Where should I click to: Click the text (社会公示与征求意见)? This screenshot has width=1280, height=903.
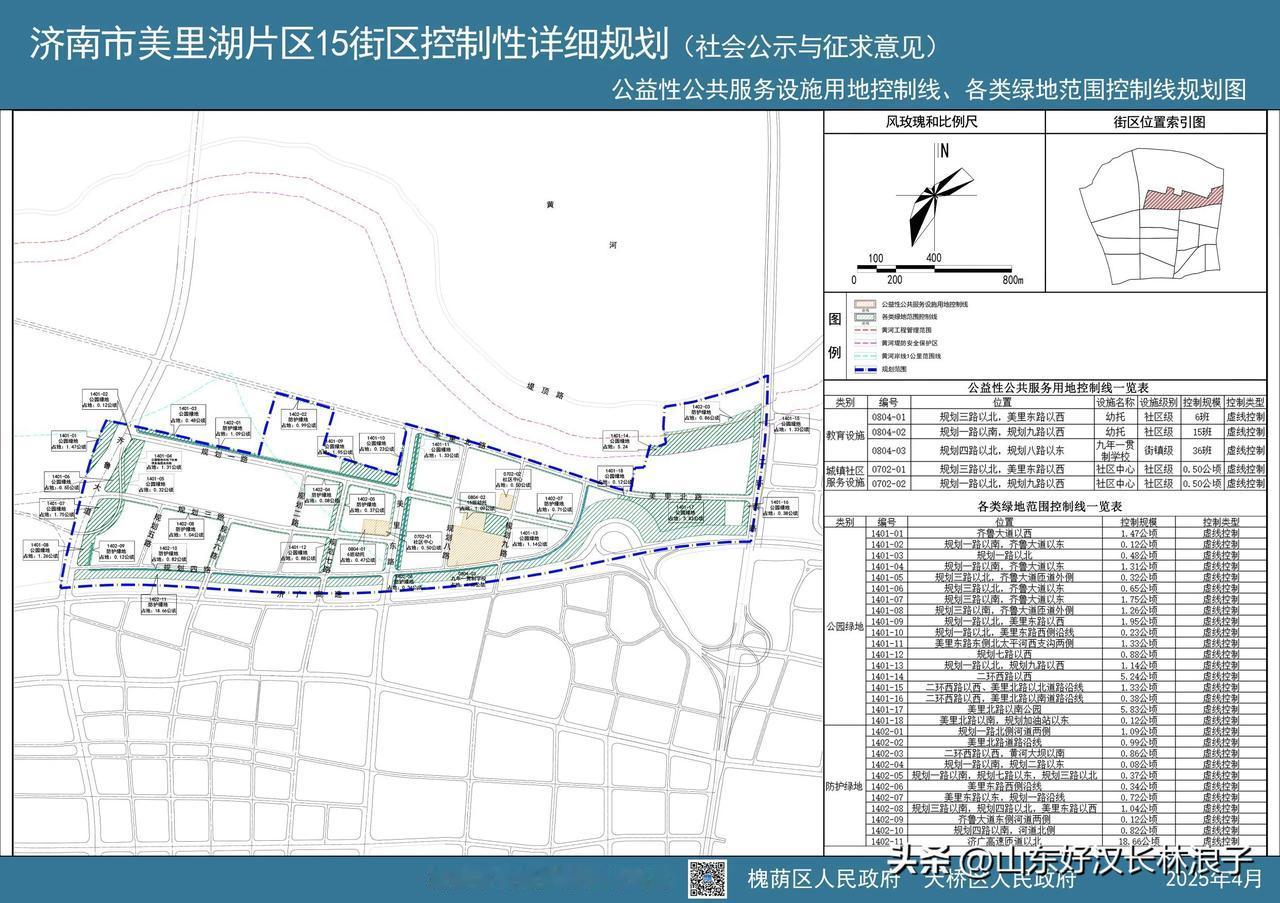point(810,46)
